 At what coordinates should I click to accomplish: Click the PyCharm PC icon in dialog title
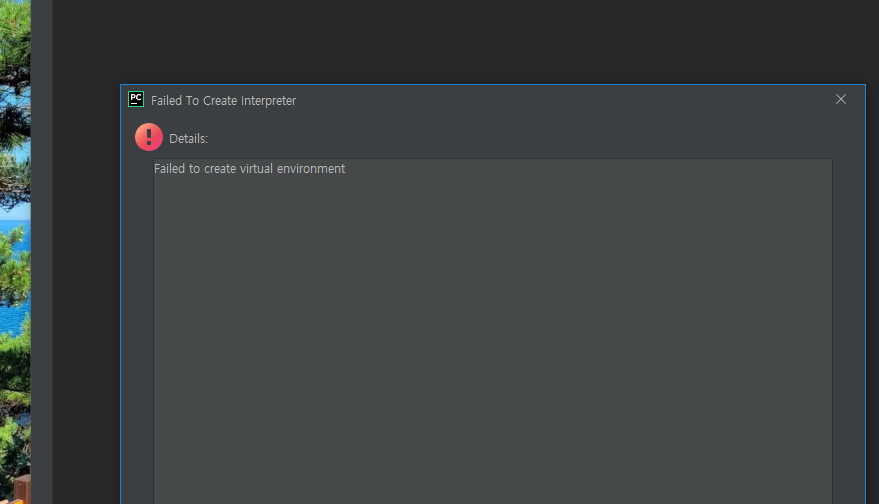[x=136, y=99]
